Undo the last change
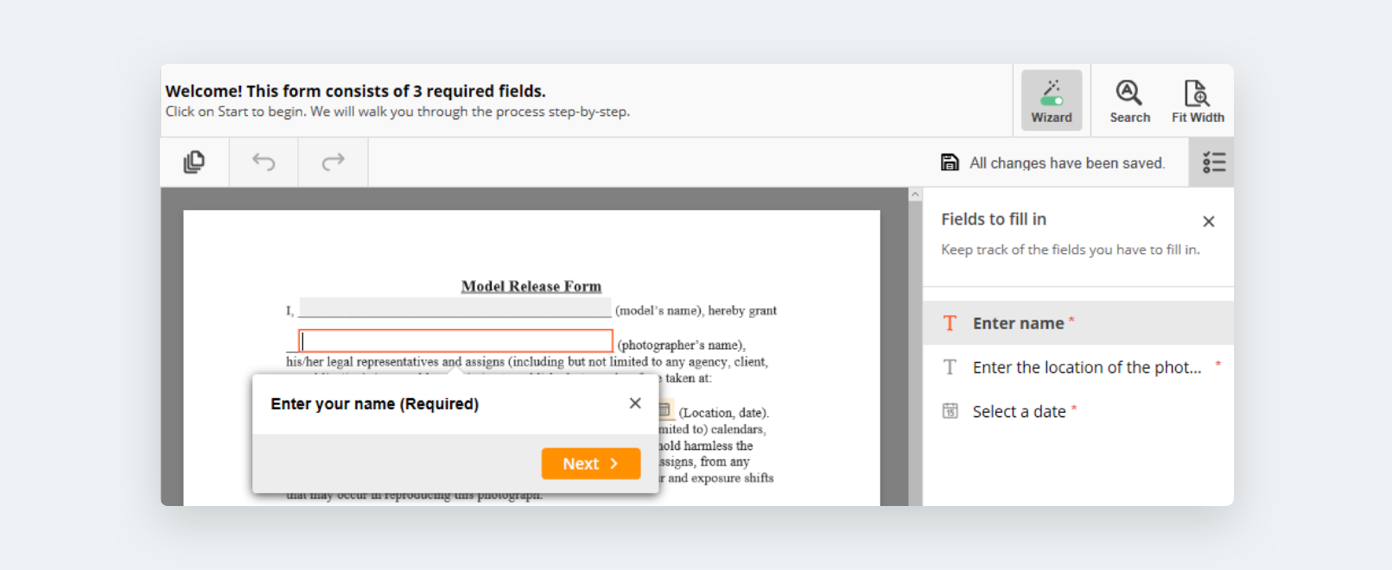1392x570 pixels. (264, 162)
